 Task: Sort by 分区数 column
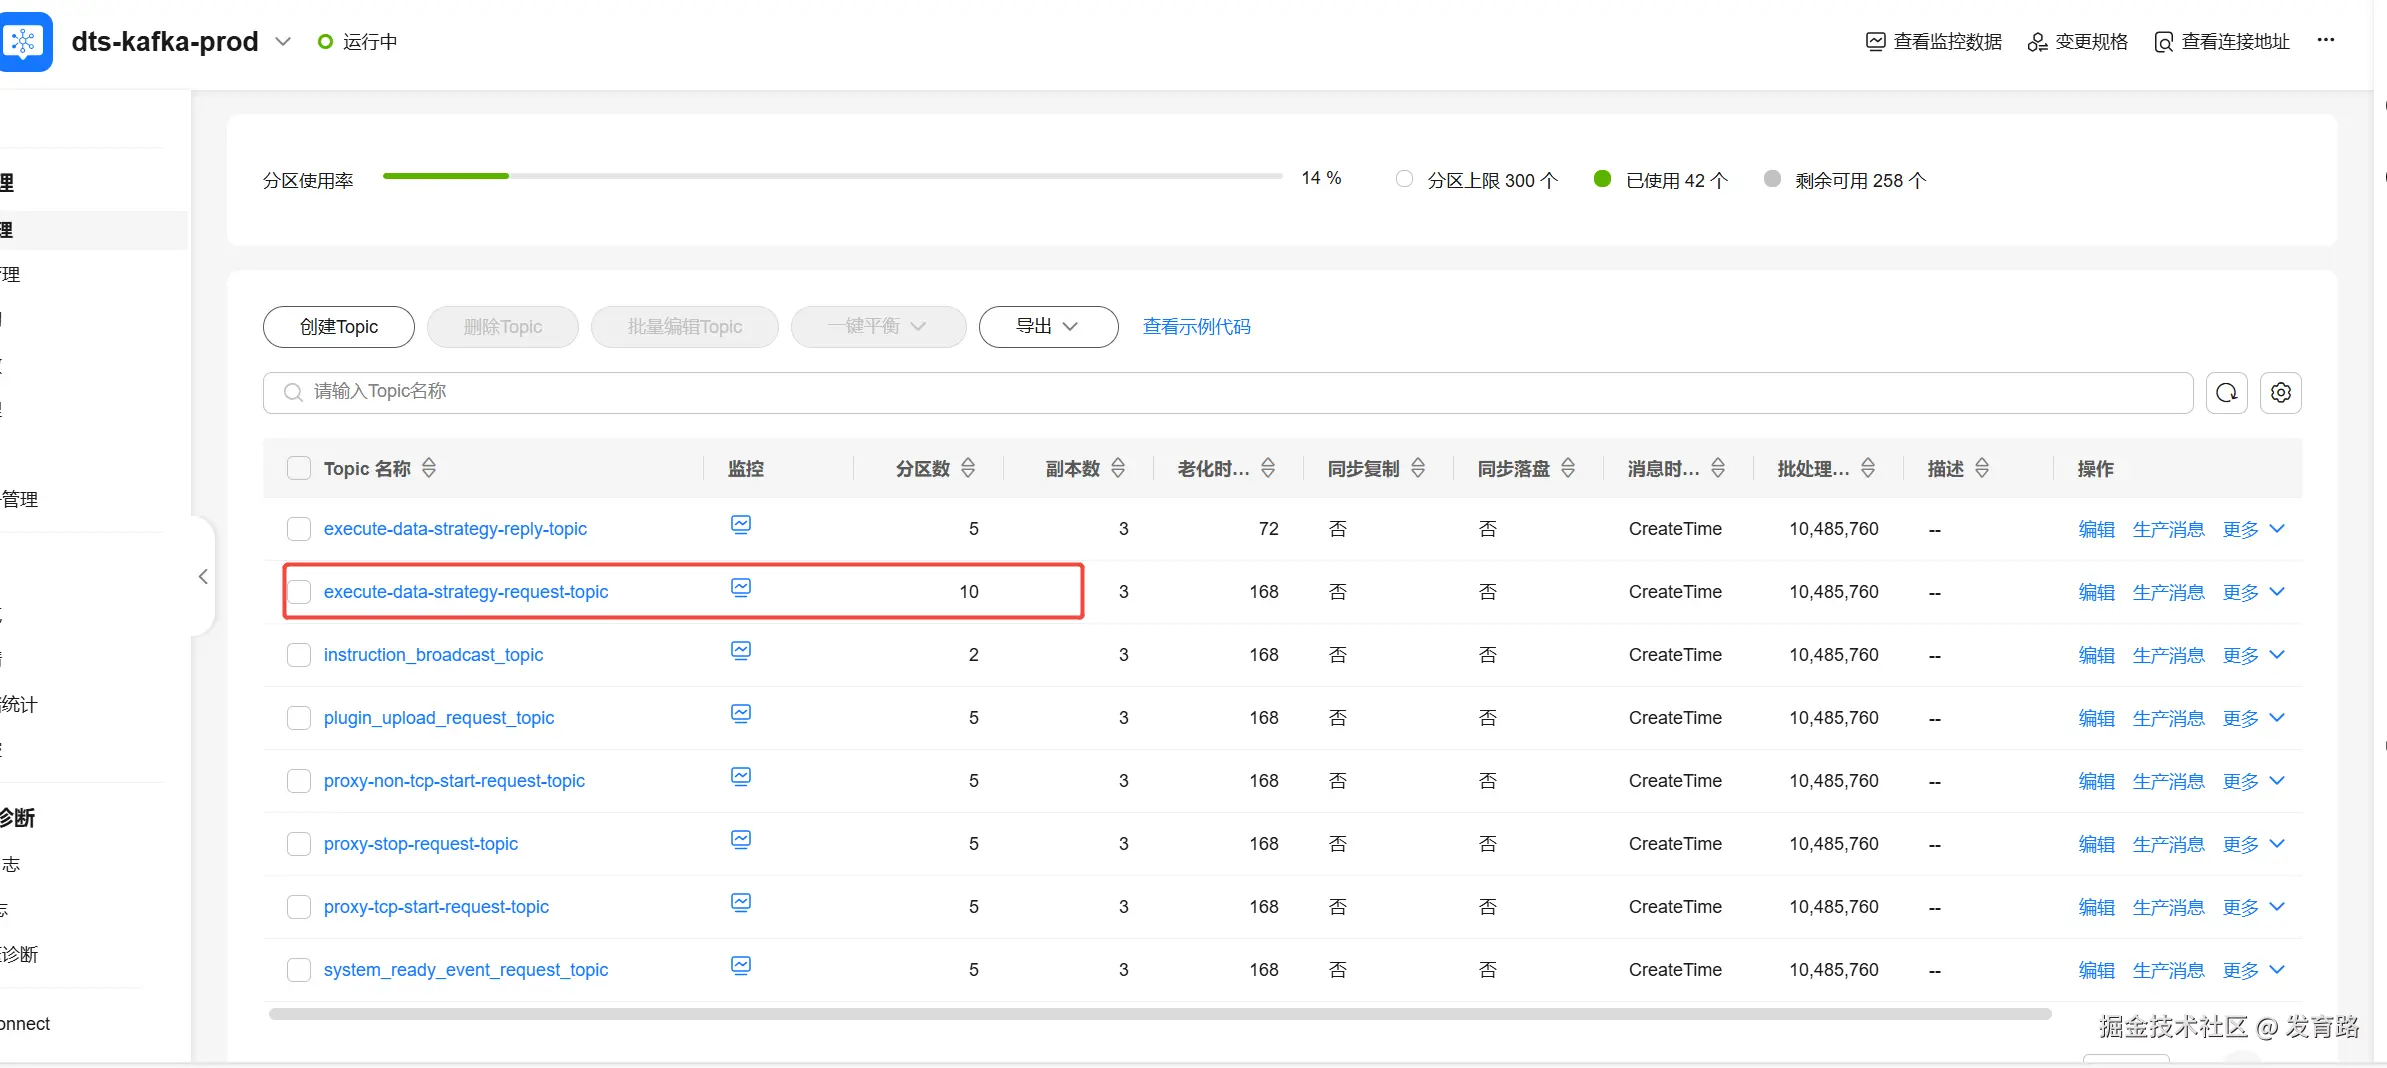coord(968,468)
